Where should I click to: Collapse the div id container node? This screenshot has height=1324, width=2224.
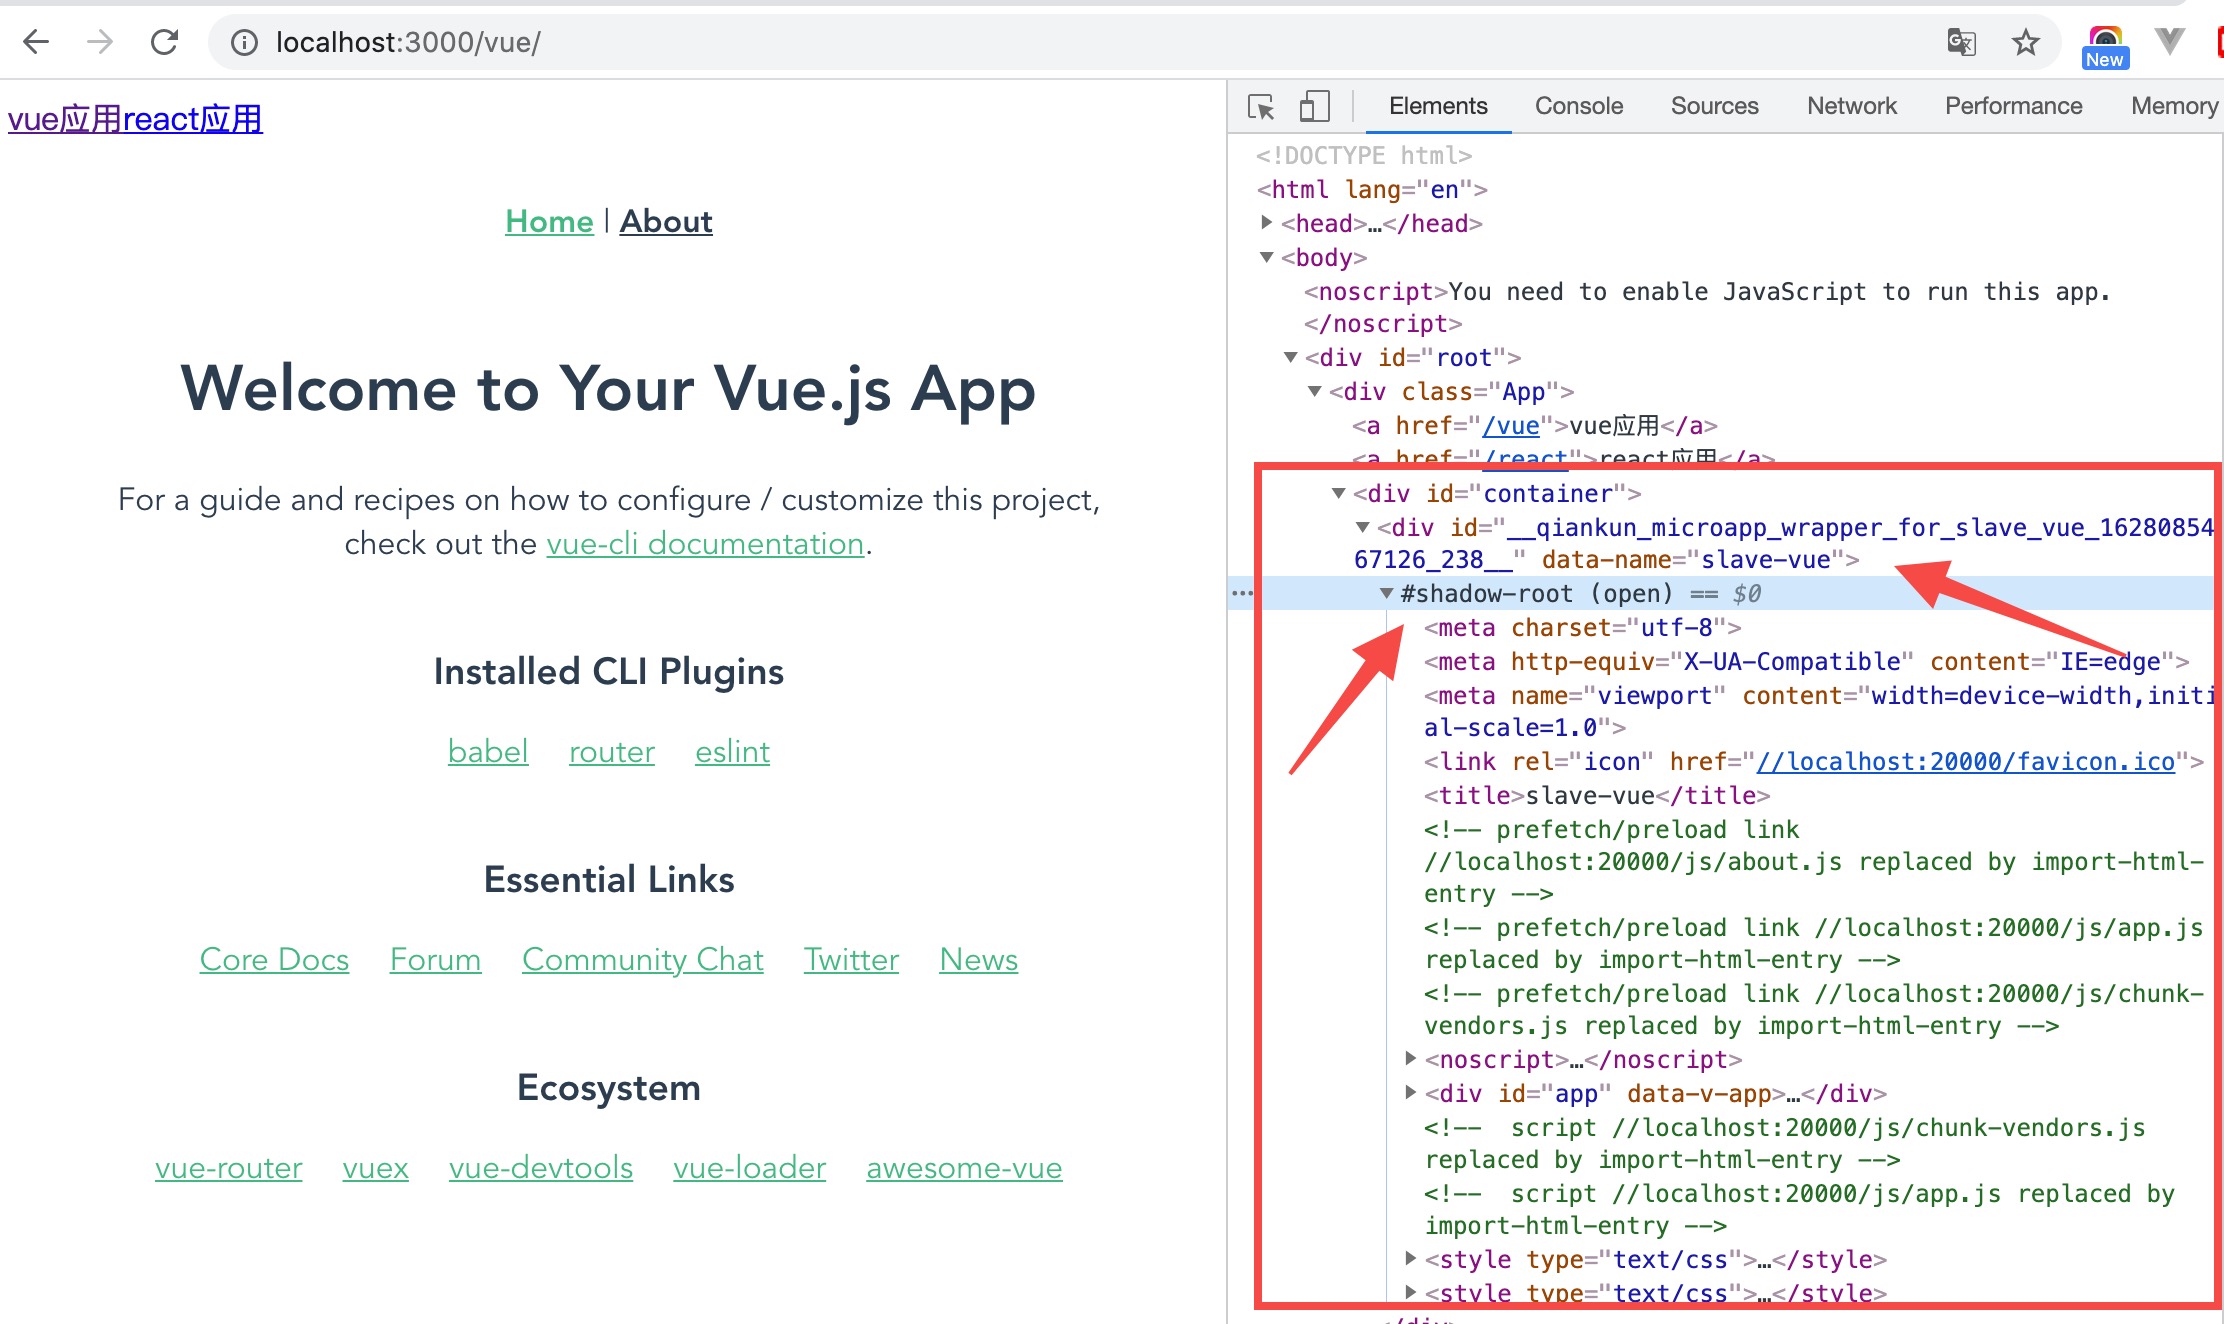tap(1338, 492)
